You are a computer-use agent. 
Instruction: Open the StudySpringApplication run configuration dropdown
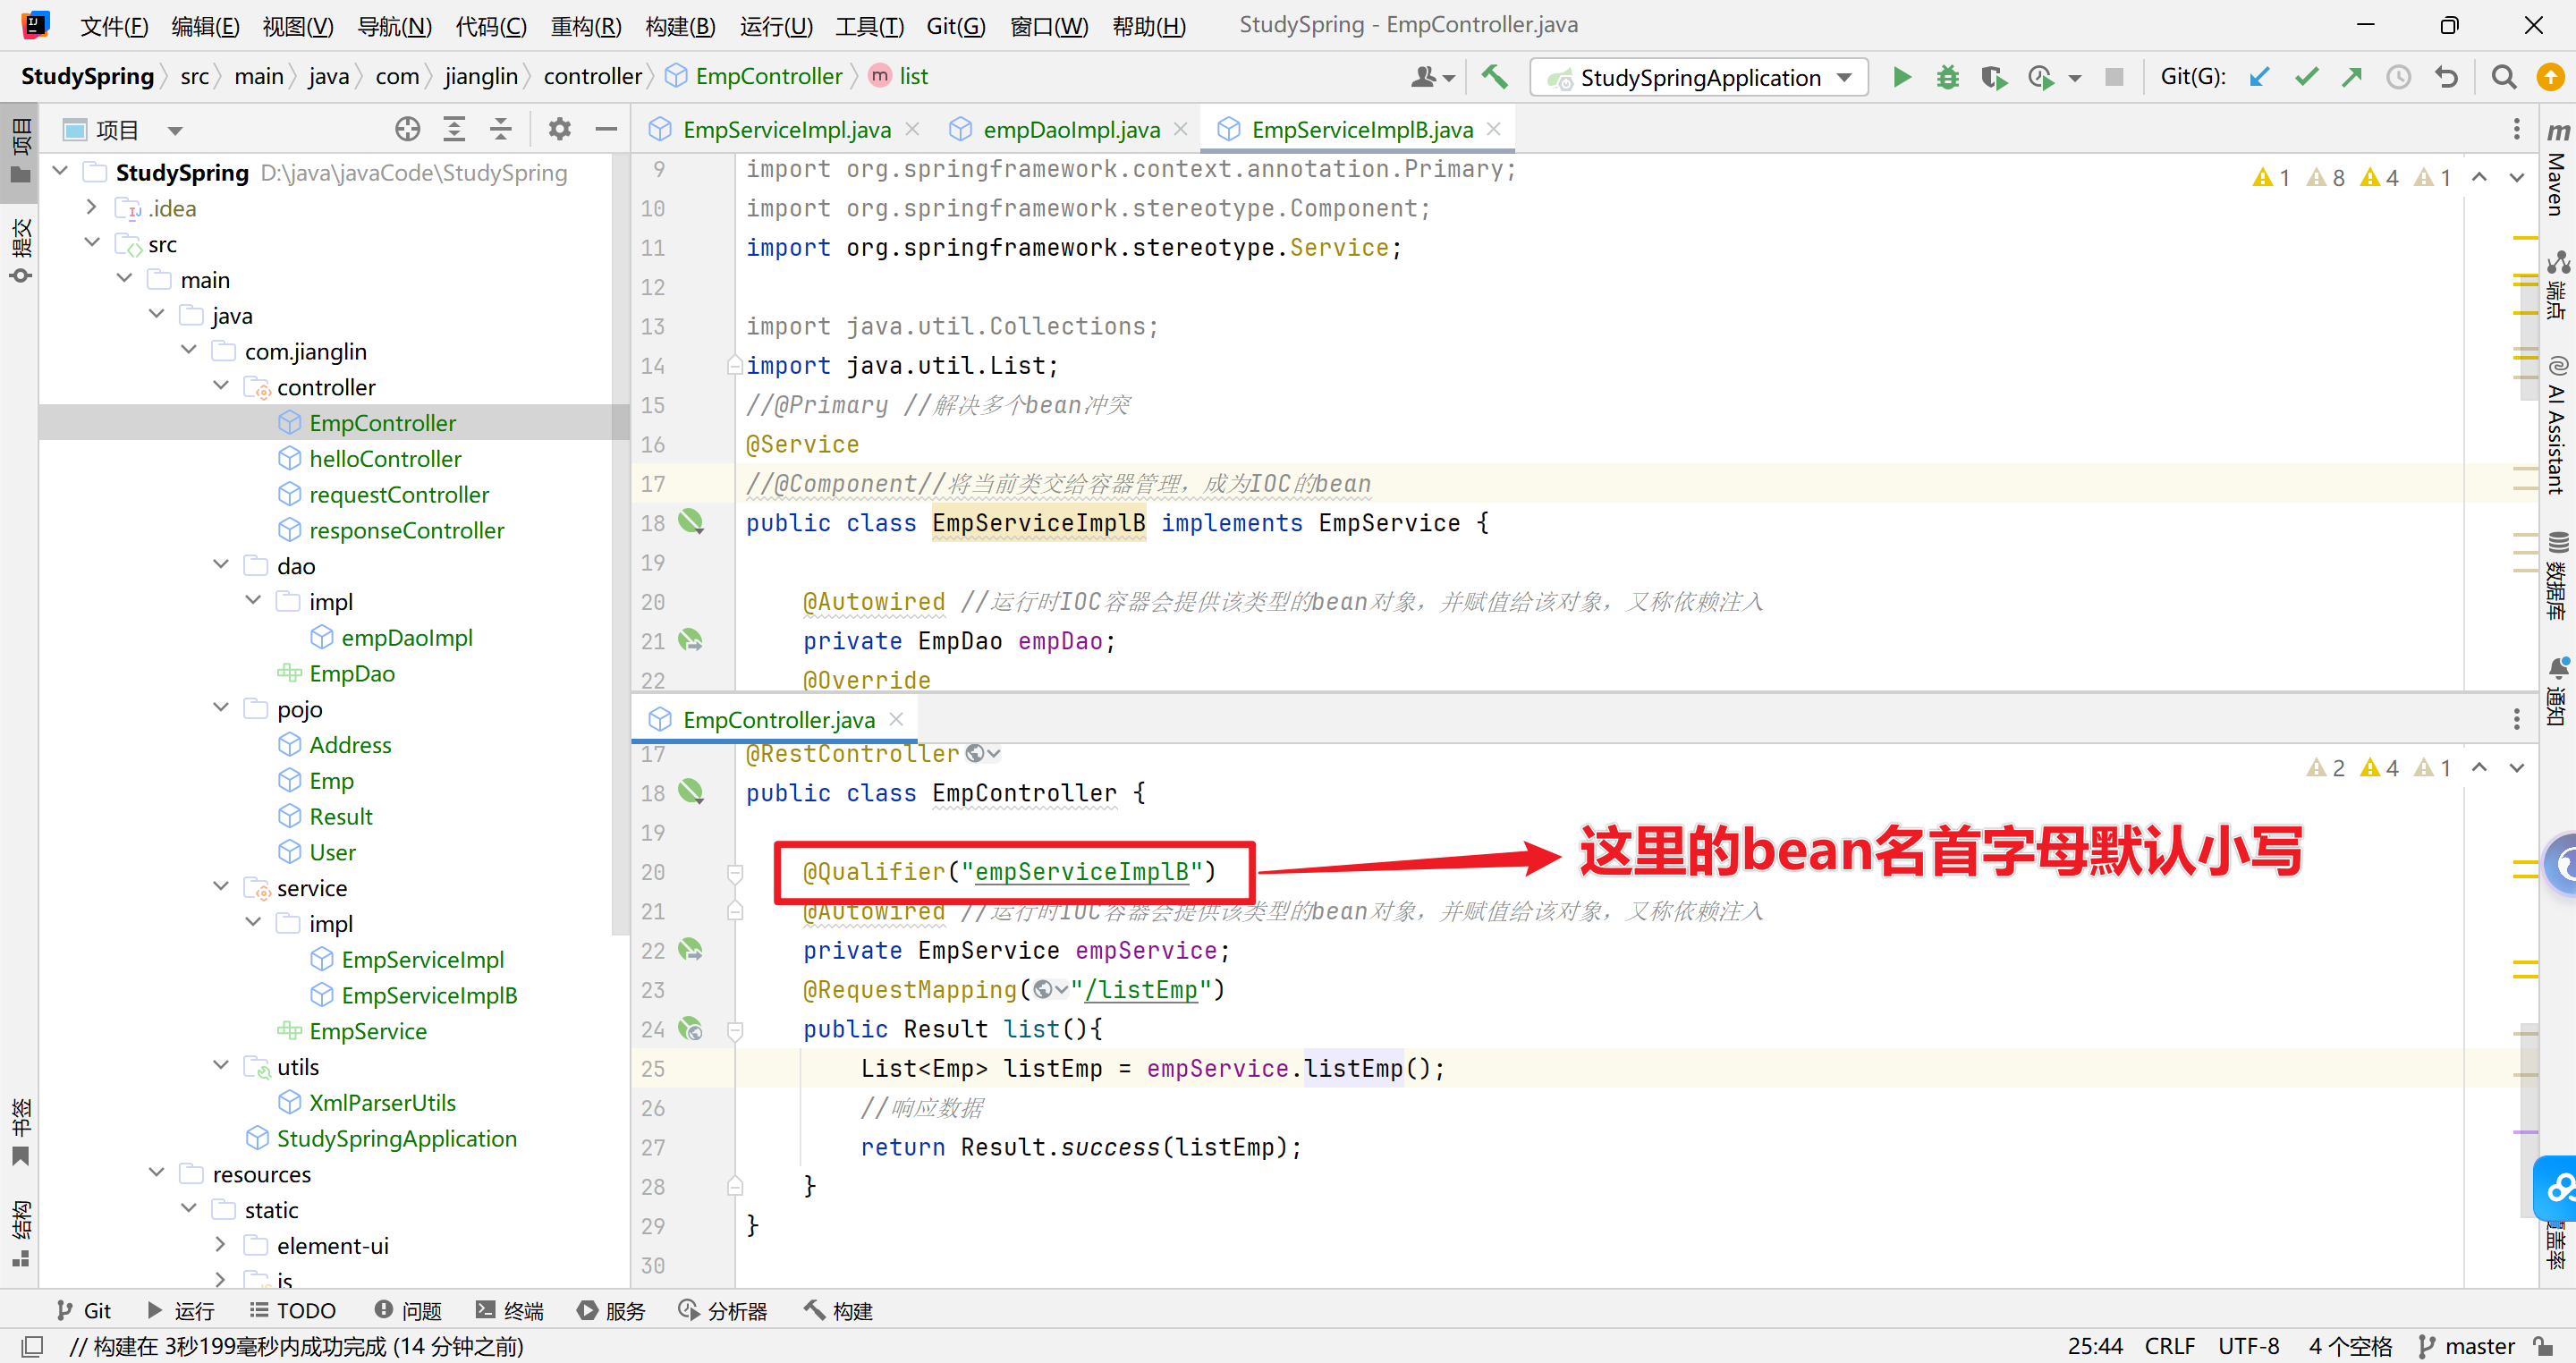[1699, 77]
